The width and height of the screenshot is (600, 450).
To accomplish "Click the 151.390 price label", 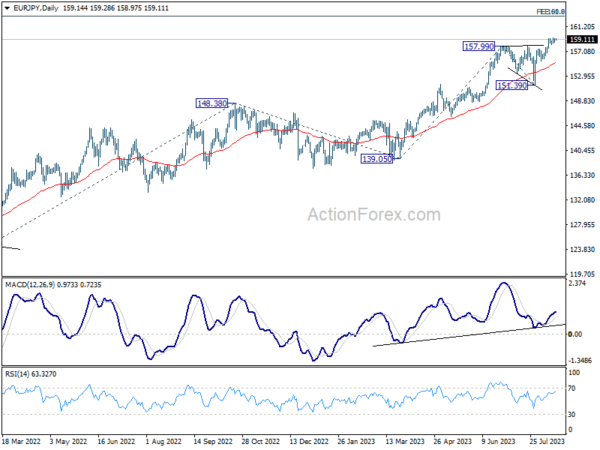I will pyautogui.click(x=512, y=85).
